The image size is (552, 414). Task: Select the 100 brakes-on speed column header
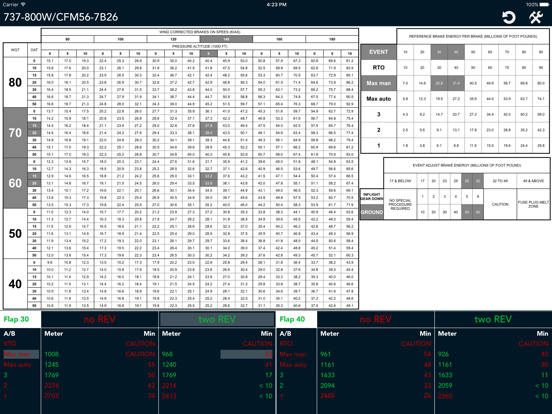point(120,39)
